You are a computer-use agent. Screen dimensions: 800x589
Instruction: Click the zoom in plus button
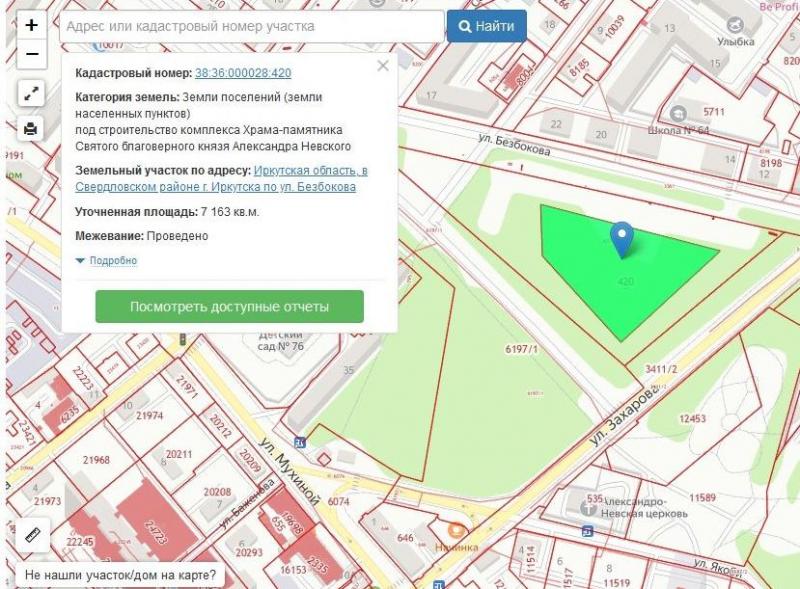click(x=31, y=25)
